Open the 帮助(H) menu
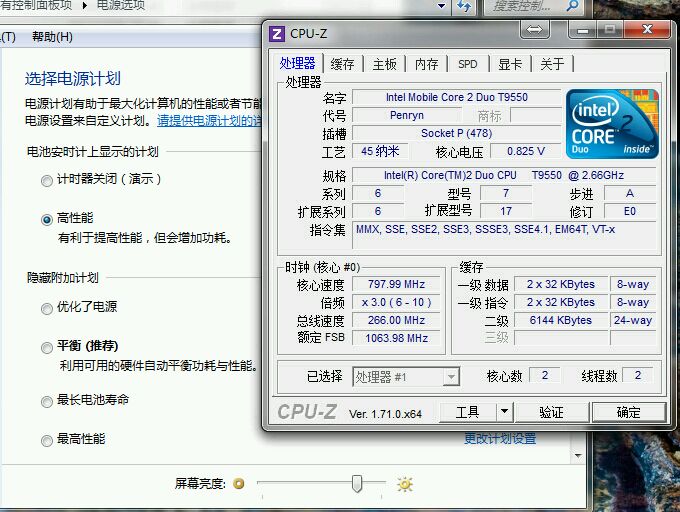This screenshot has height=512, width=680. pyautogui.click(x=52, y=37)
